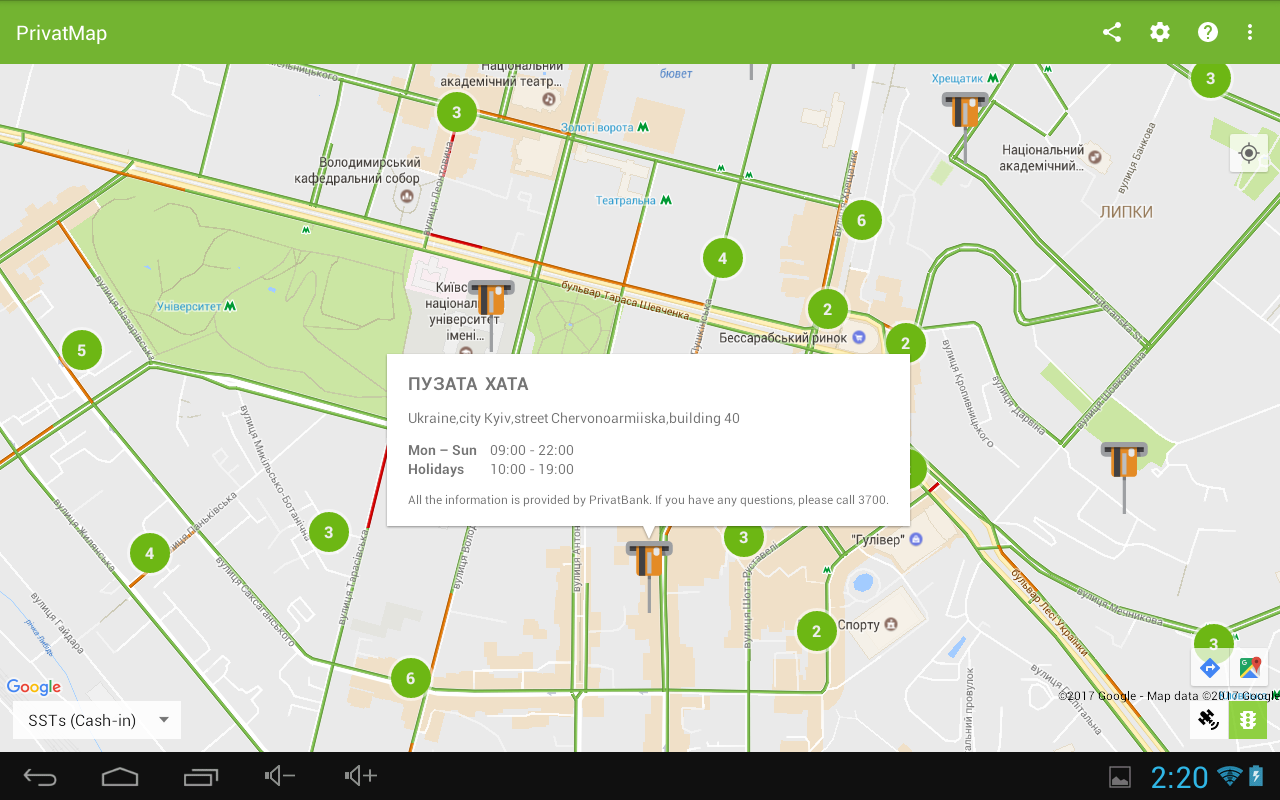Expand the SSTs (Cash-in) dropdown
The height and width of the screenshot is (800, 1280).
(97, 720)
